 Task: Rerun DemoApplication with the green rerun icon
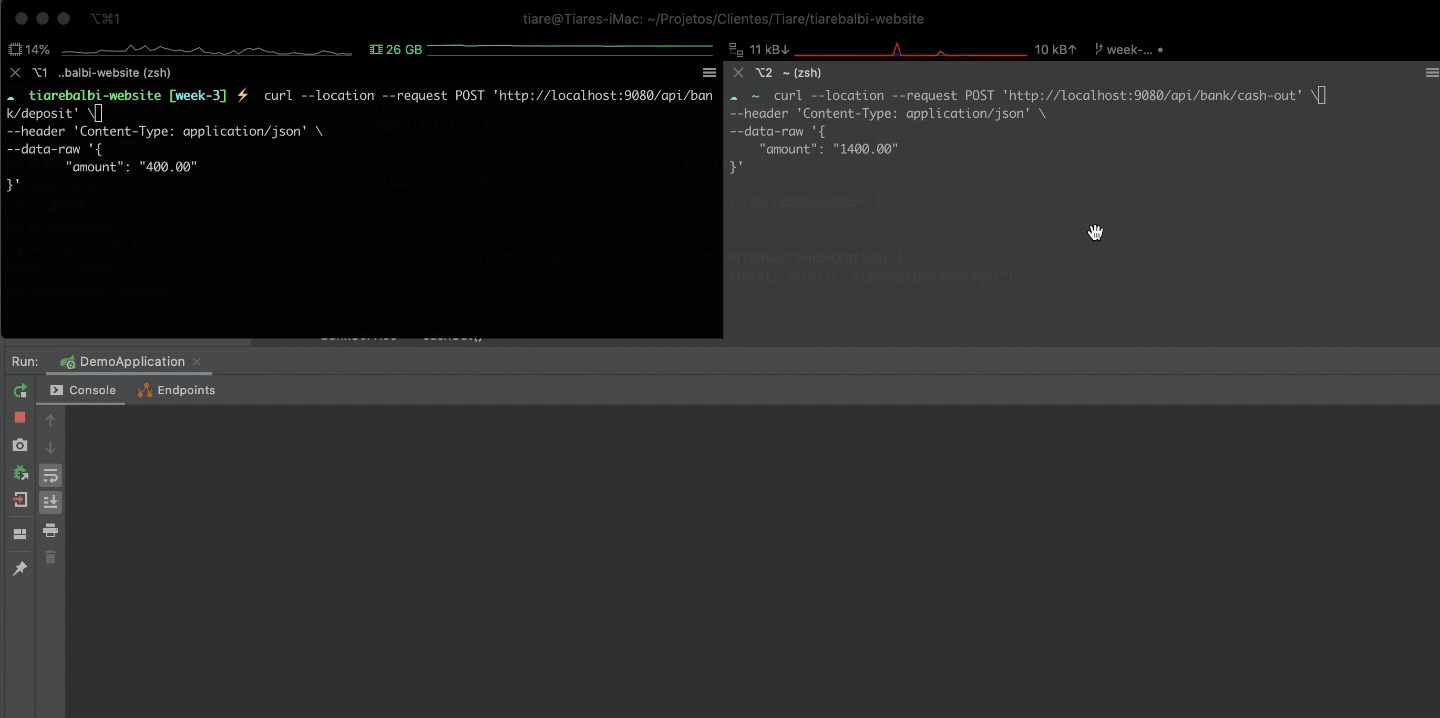[20, 391]
